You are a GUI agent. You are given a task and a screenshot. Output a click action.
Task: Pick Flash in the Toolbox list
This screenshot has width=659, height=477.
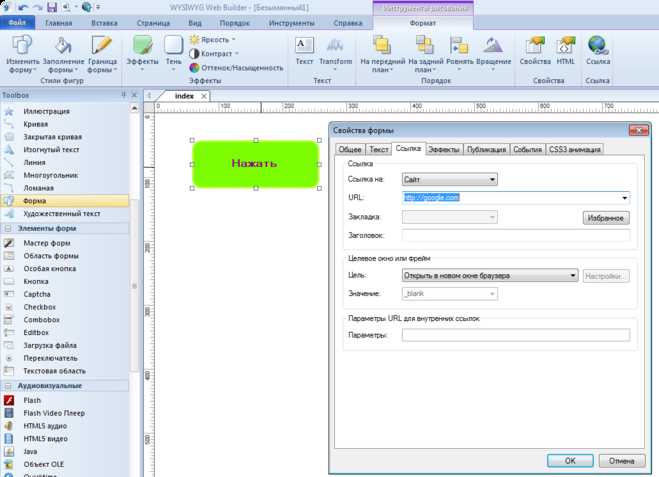click(32, 400)
